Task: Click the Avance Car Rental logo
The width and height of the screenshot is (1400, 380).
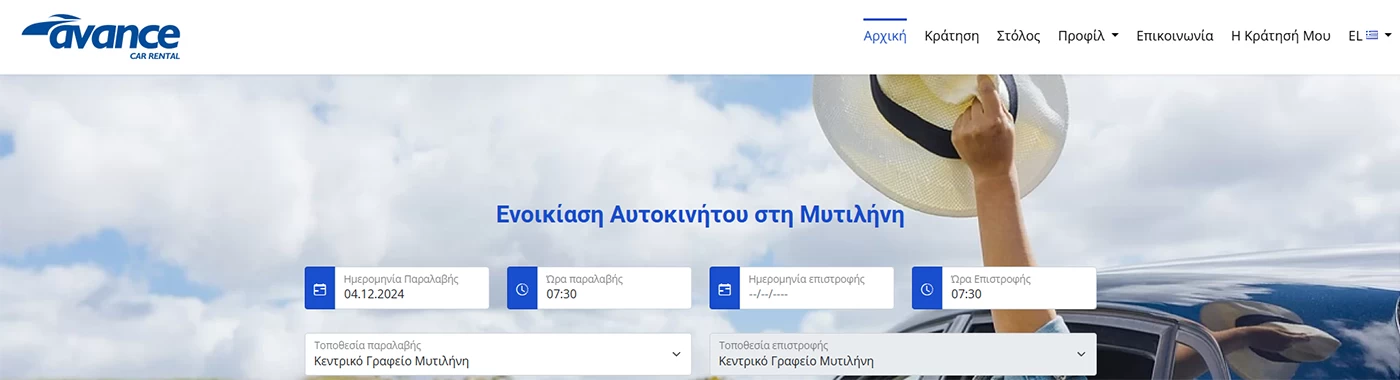Action: pos(100,37)
